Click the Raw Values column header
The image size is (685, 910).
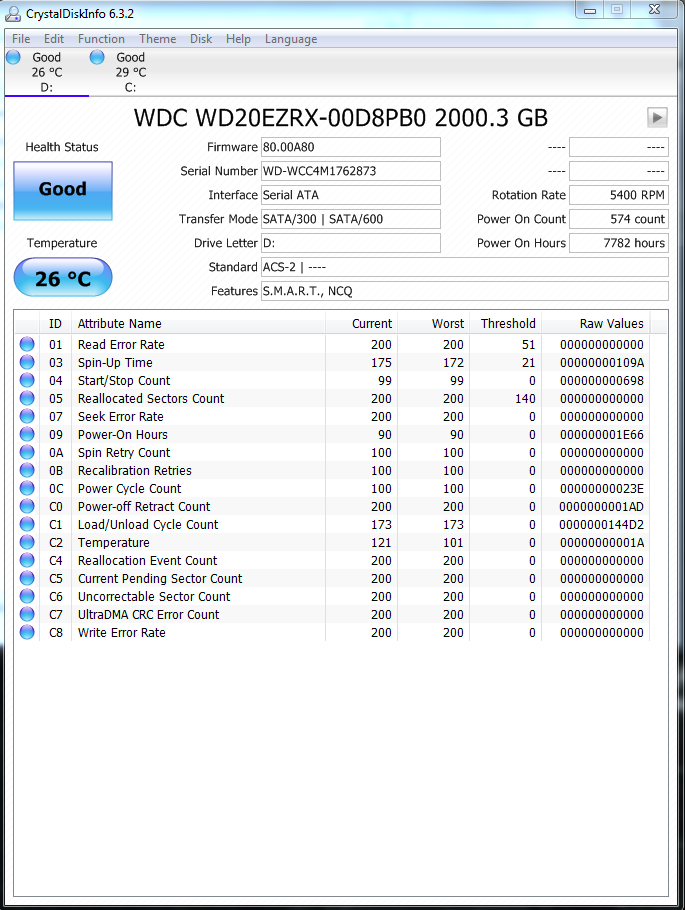tap(596, 323)
